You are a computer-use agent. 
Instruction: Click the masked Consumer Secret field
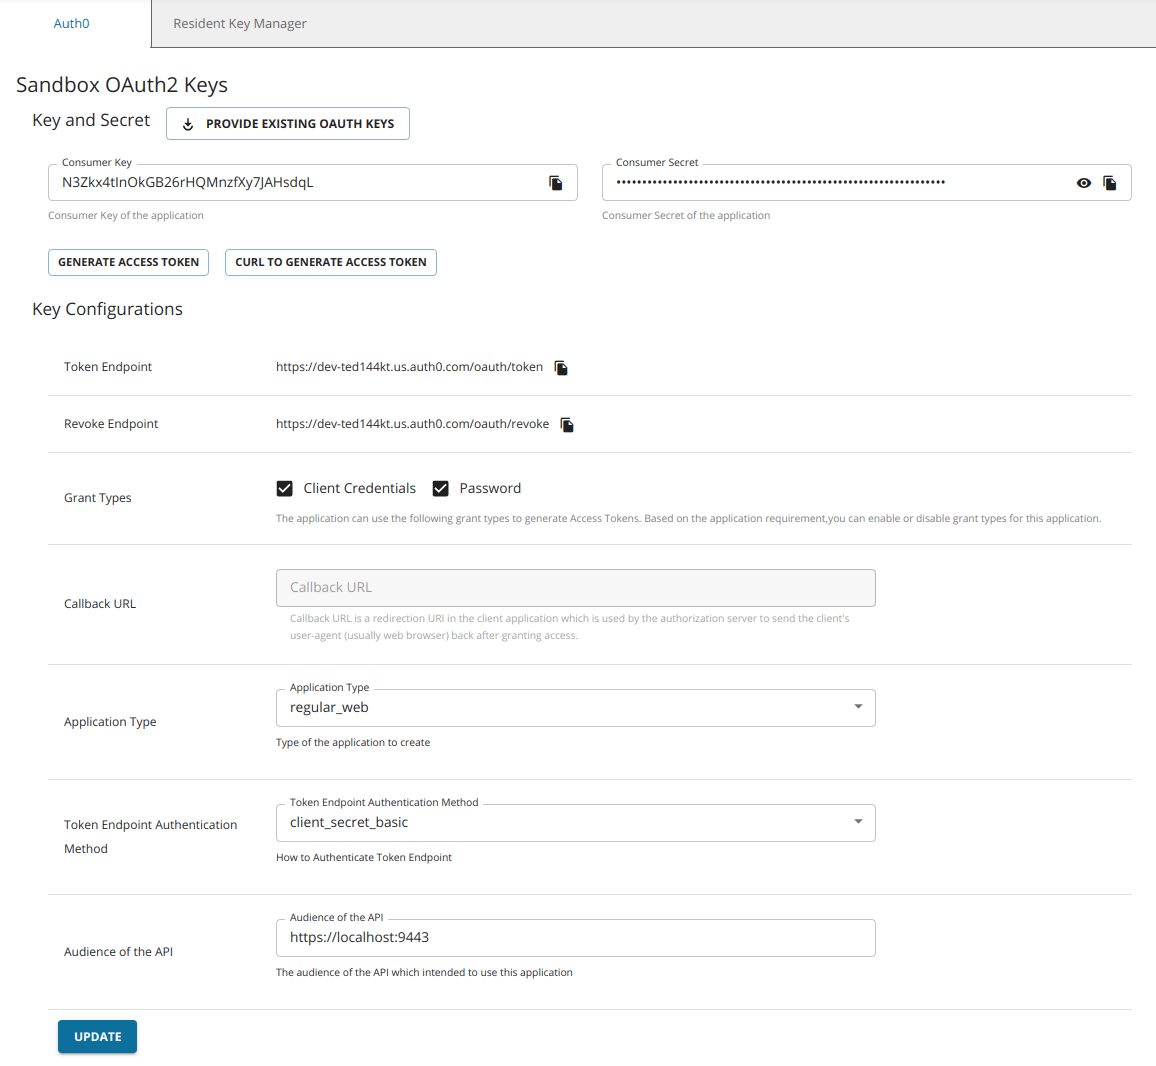coord(830,183)
